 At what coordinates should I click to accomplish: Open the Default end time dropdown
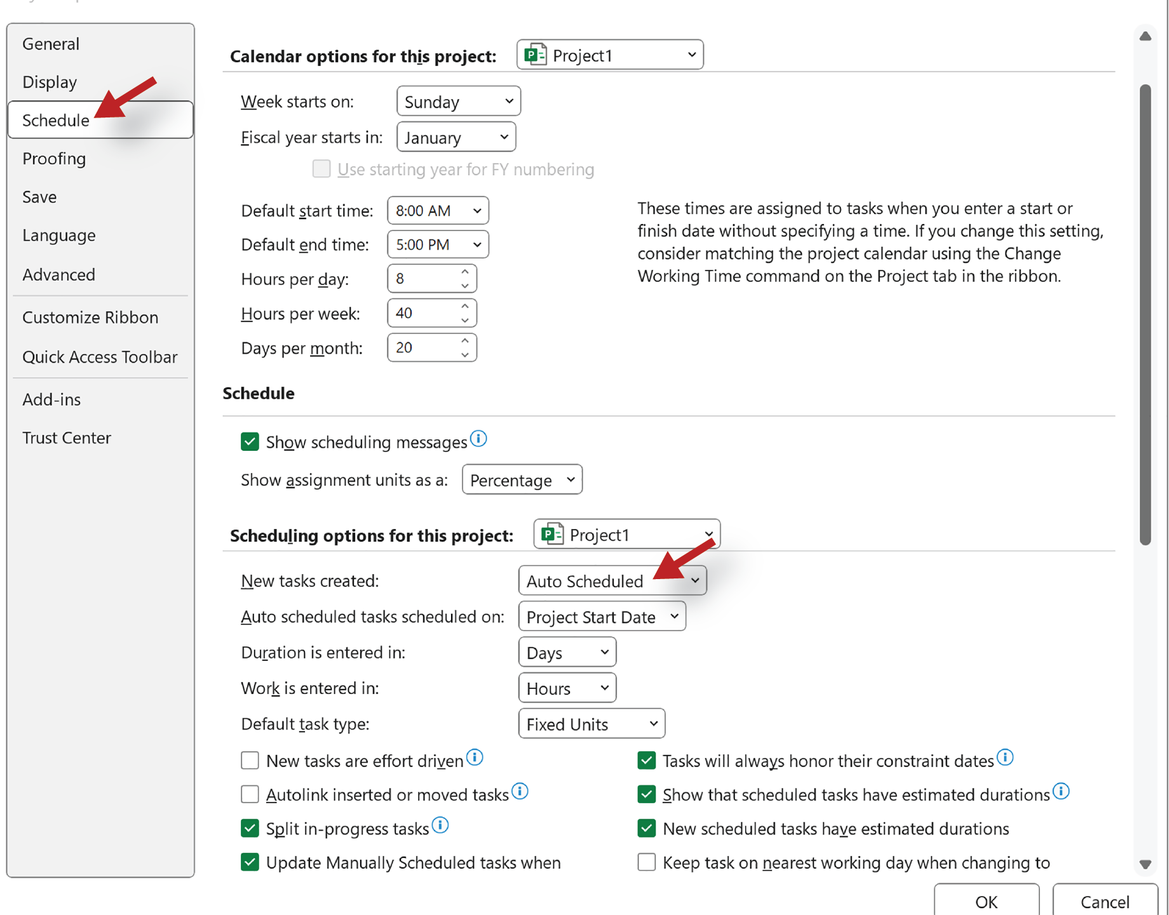(438, 245)
